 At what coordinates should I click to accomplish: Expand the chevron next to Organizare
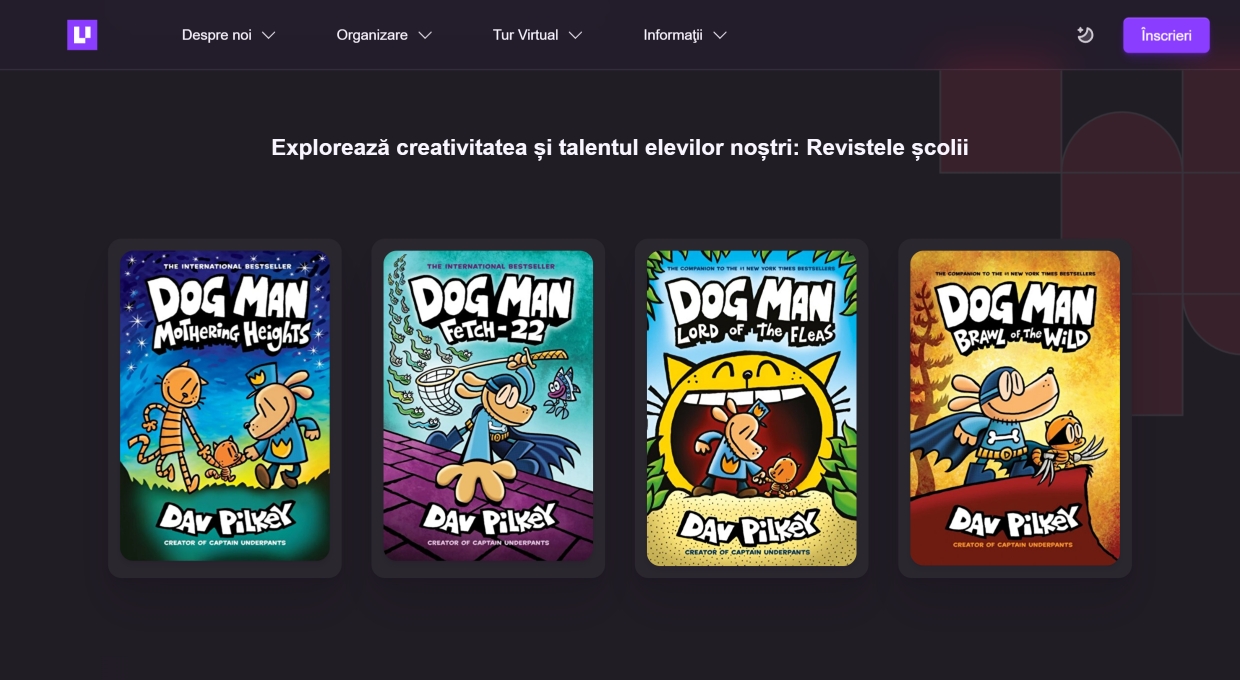tap(425, 35)
